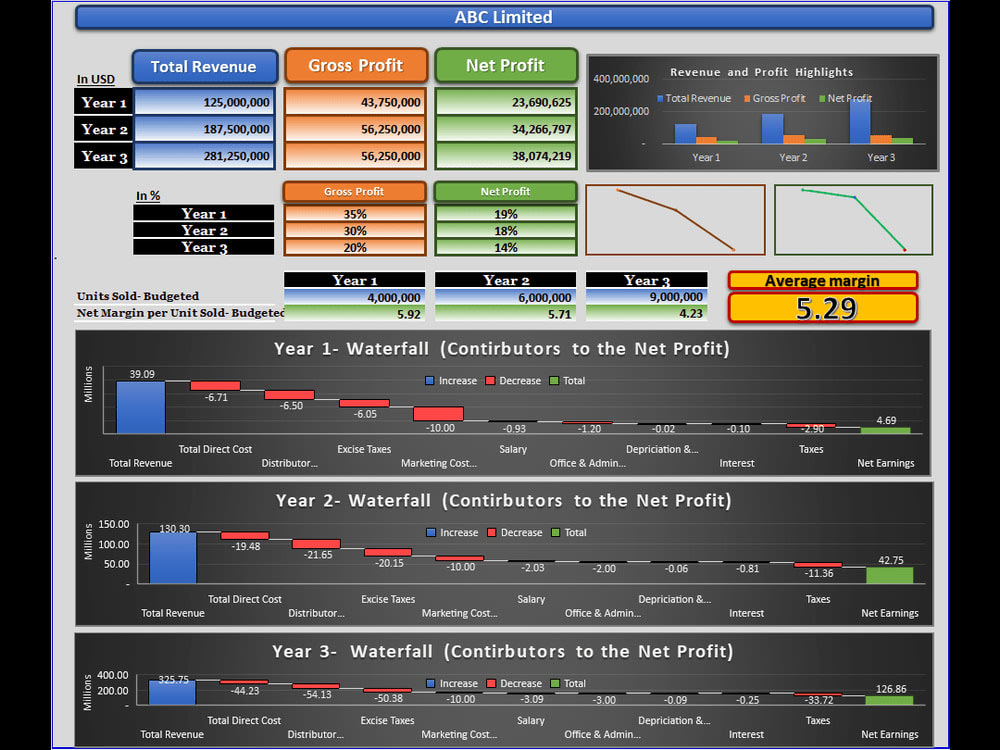
Task: Toggle the Increase series in Year 2 waterfall legend
Action: 430,532
